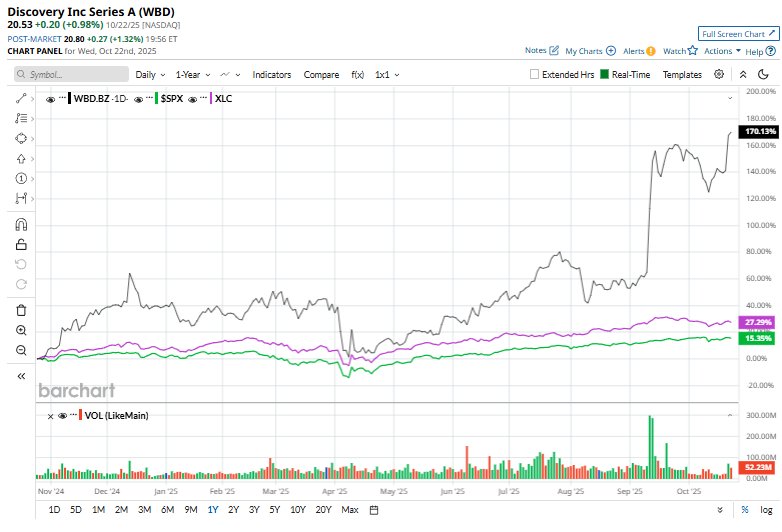Select the 6M time range
This screenshot has height=532, width=782.
coord(167,510)
